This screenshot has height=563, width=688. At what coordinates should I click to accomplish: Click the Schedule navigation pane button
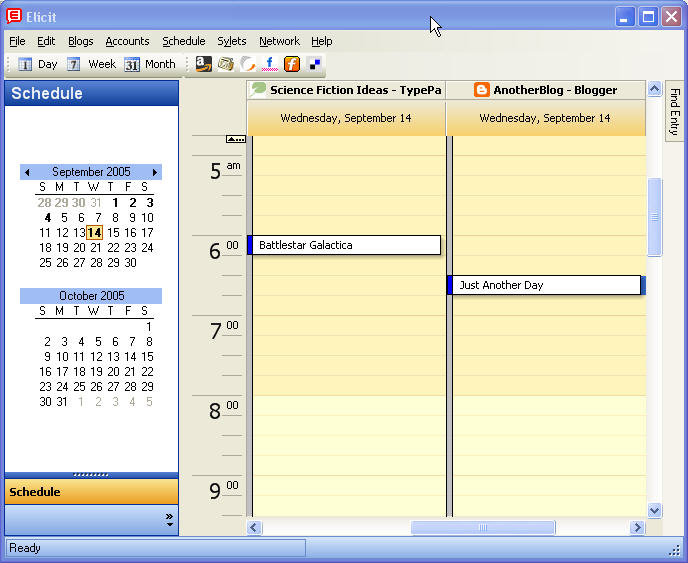(x=91, y=491)
